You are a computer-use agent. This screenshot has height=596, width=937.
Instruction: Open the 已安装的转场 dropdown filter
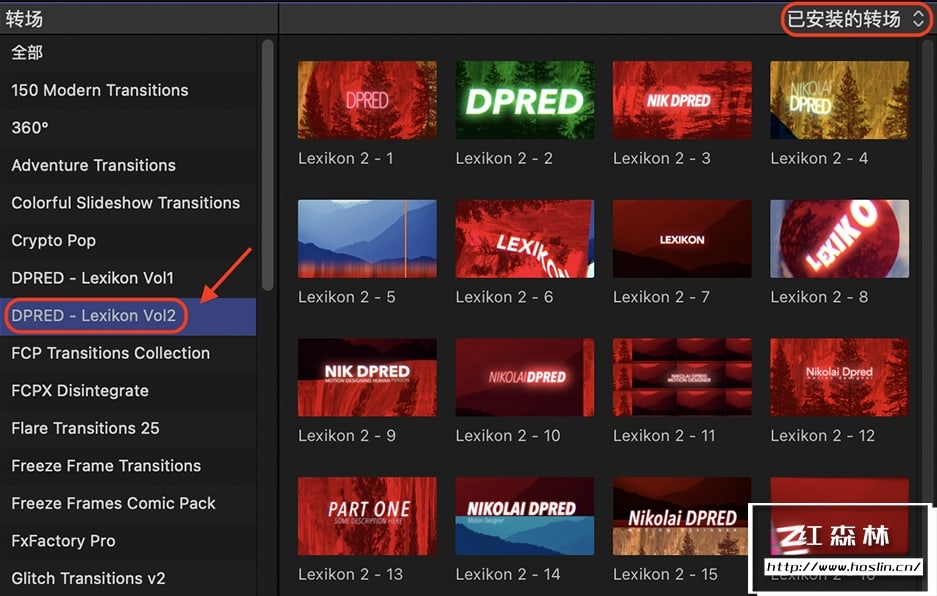click(856, 19)
